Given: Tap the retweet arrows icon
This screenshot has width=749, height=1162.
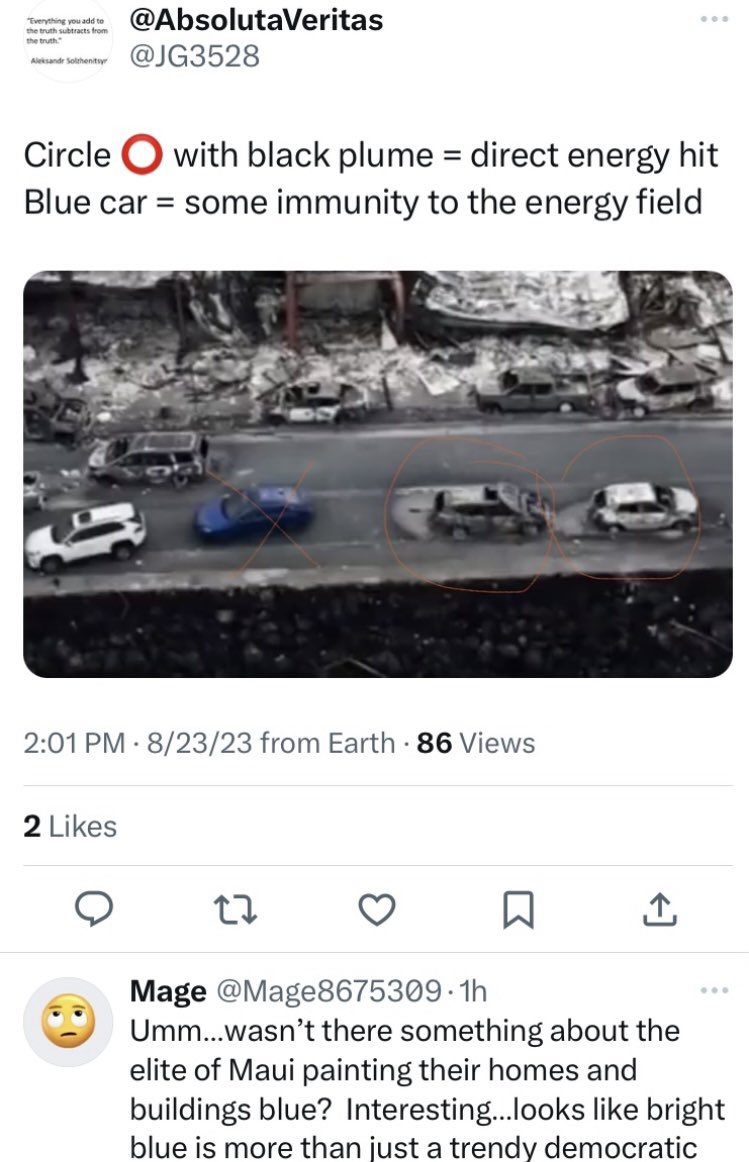Looking at the screenshot, I should coord(235,908).
